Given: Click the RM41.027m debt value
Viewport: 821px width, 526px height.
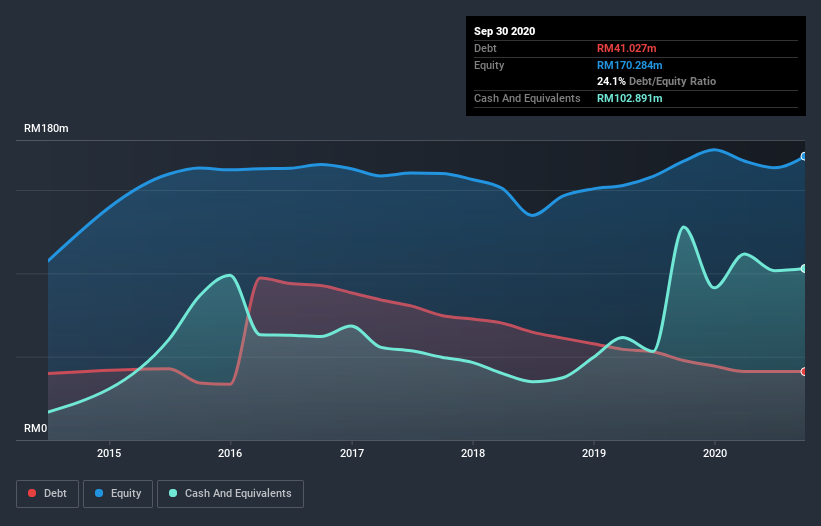Looking at the screenshot, I should (x=627, y=48).
